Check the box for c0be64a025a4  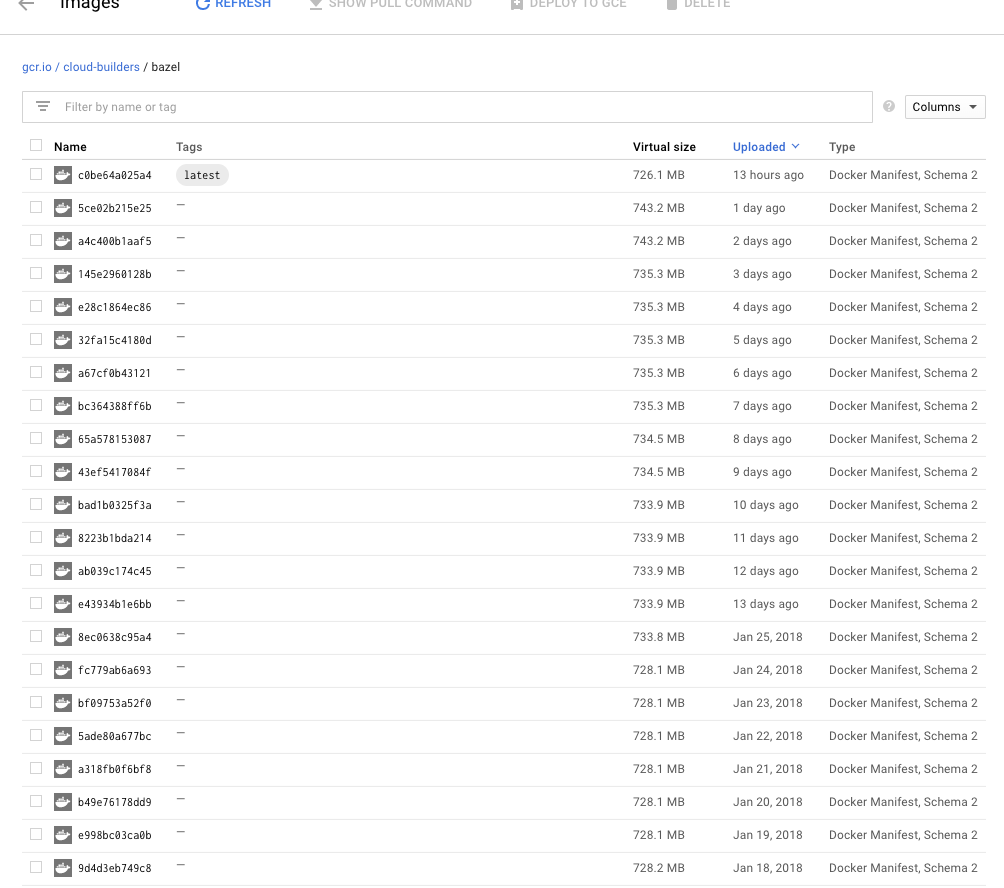coord(36,174)
